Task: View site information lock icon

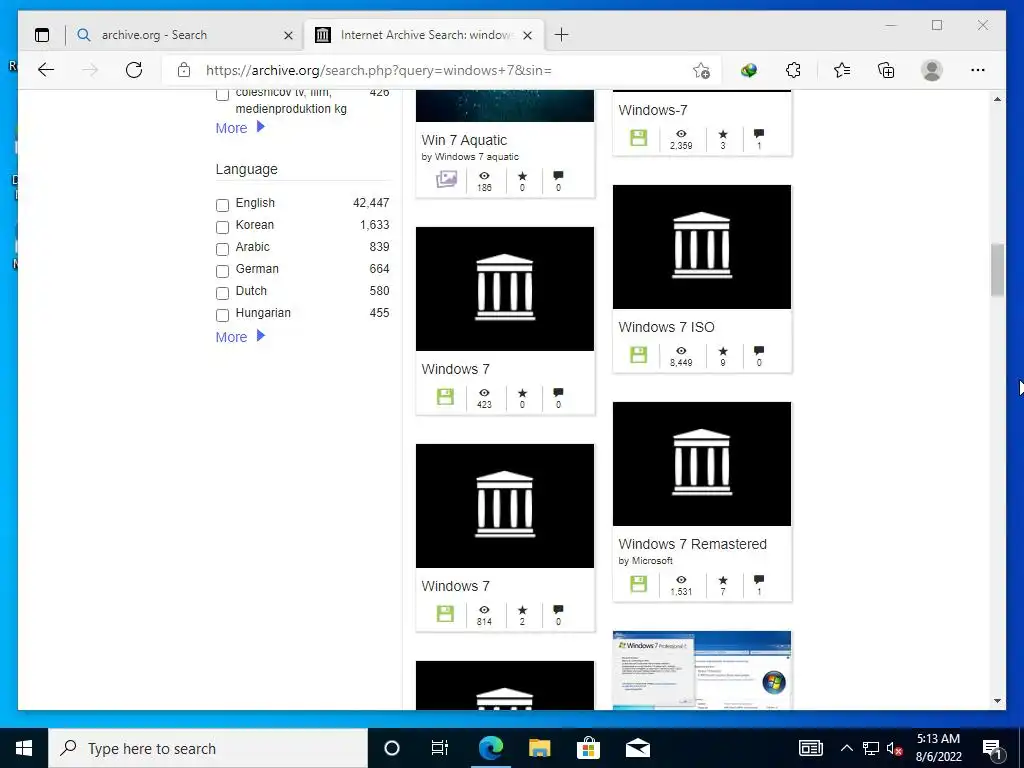Action: click(x=184, y=70)
